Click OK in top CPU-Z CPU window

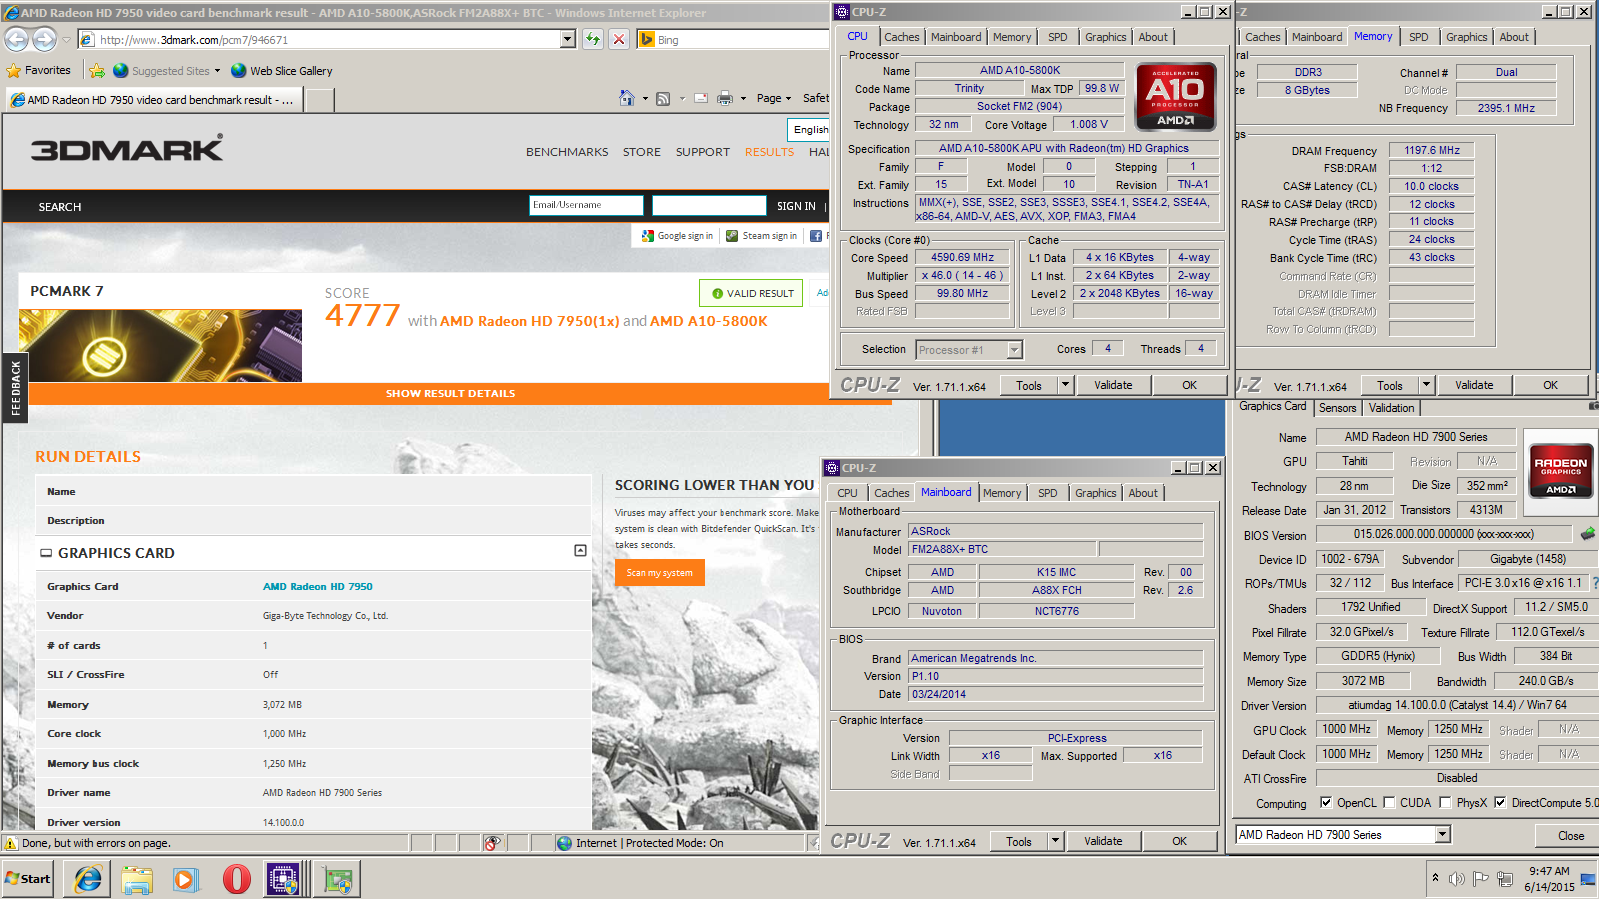(x=1189, y=385)
